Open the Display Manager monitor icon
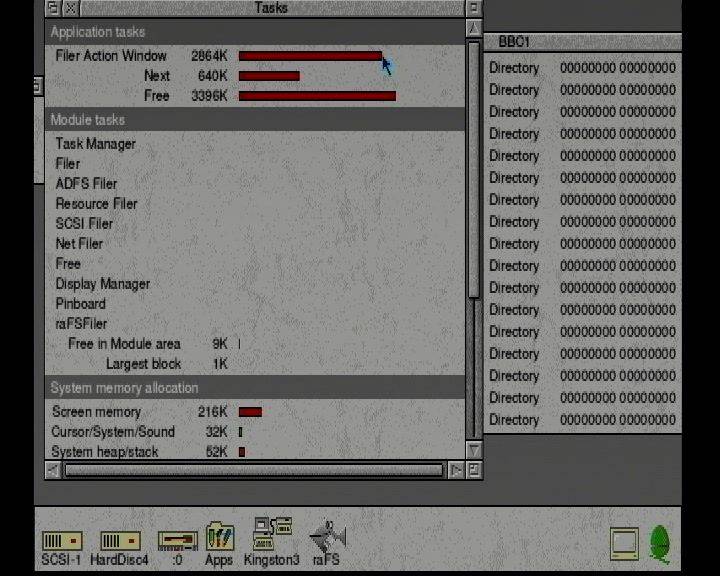Viewport: 720px width, 576px height. pos(624,544)
